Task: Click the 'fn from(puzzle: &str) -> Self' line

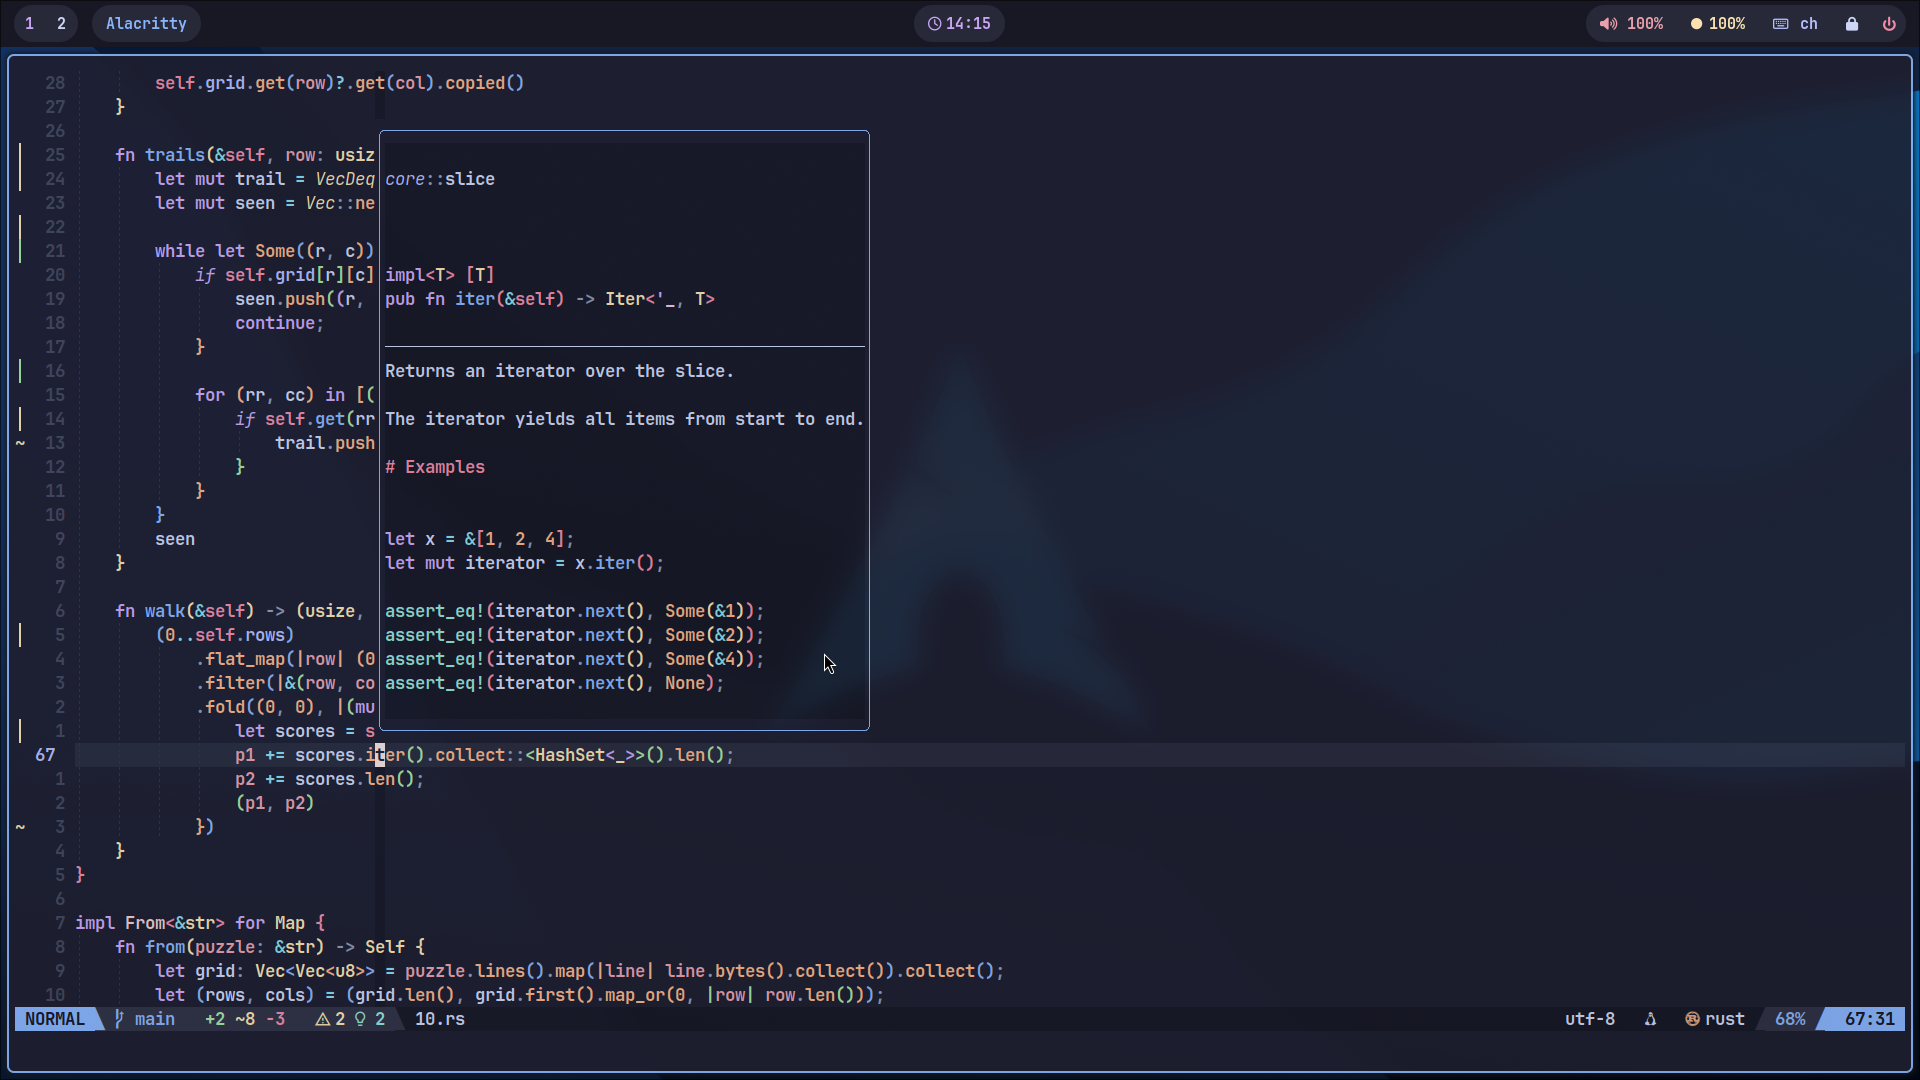Action: click(x=270, y=947)
